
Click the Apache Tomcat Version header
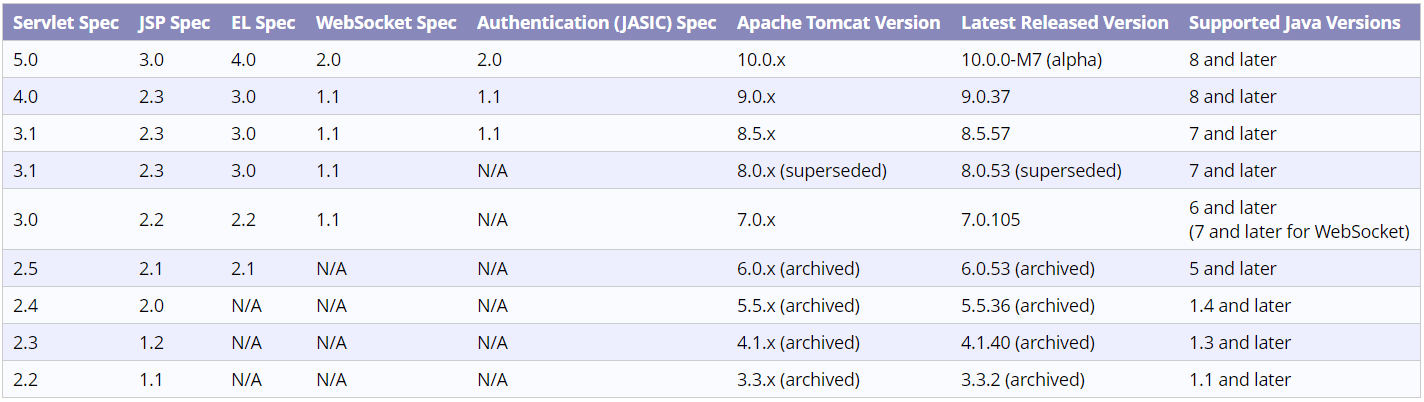(838, 22)
